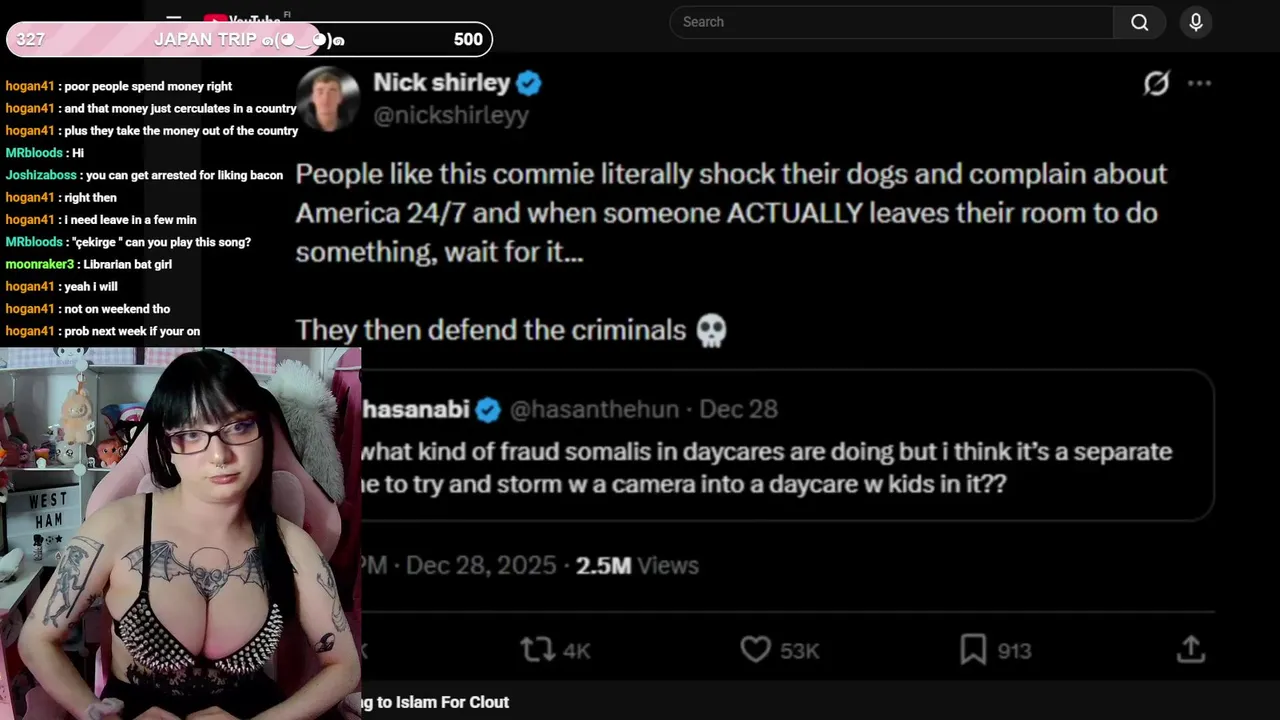The height and width of the screenshot is (720, 1280).
Task: Share the post via the upload arrow icon
Action: tap(1190, 650)
